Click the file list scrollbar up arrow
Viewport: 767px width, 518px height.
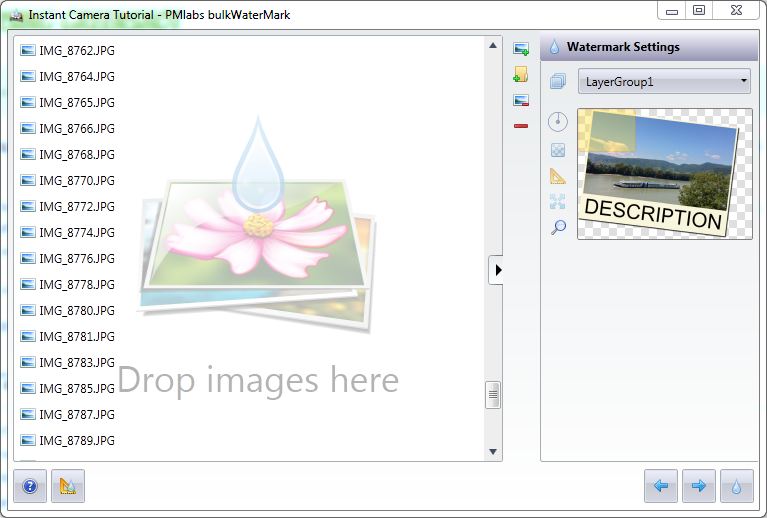coord(493,45)
